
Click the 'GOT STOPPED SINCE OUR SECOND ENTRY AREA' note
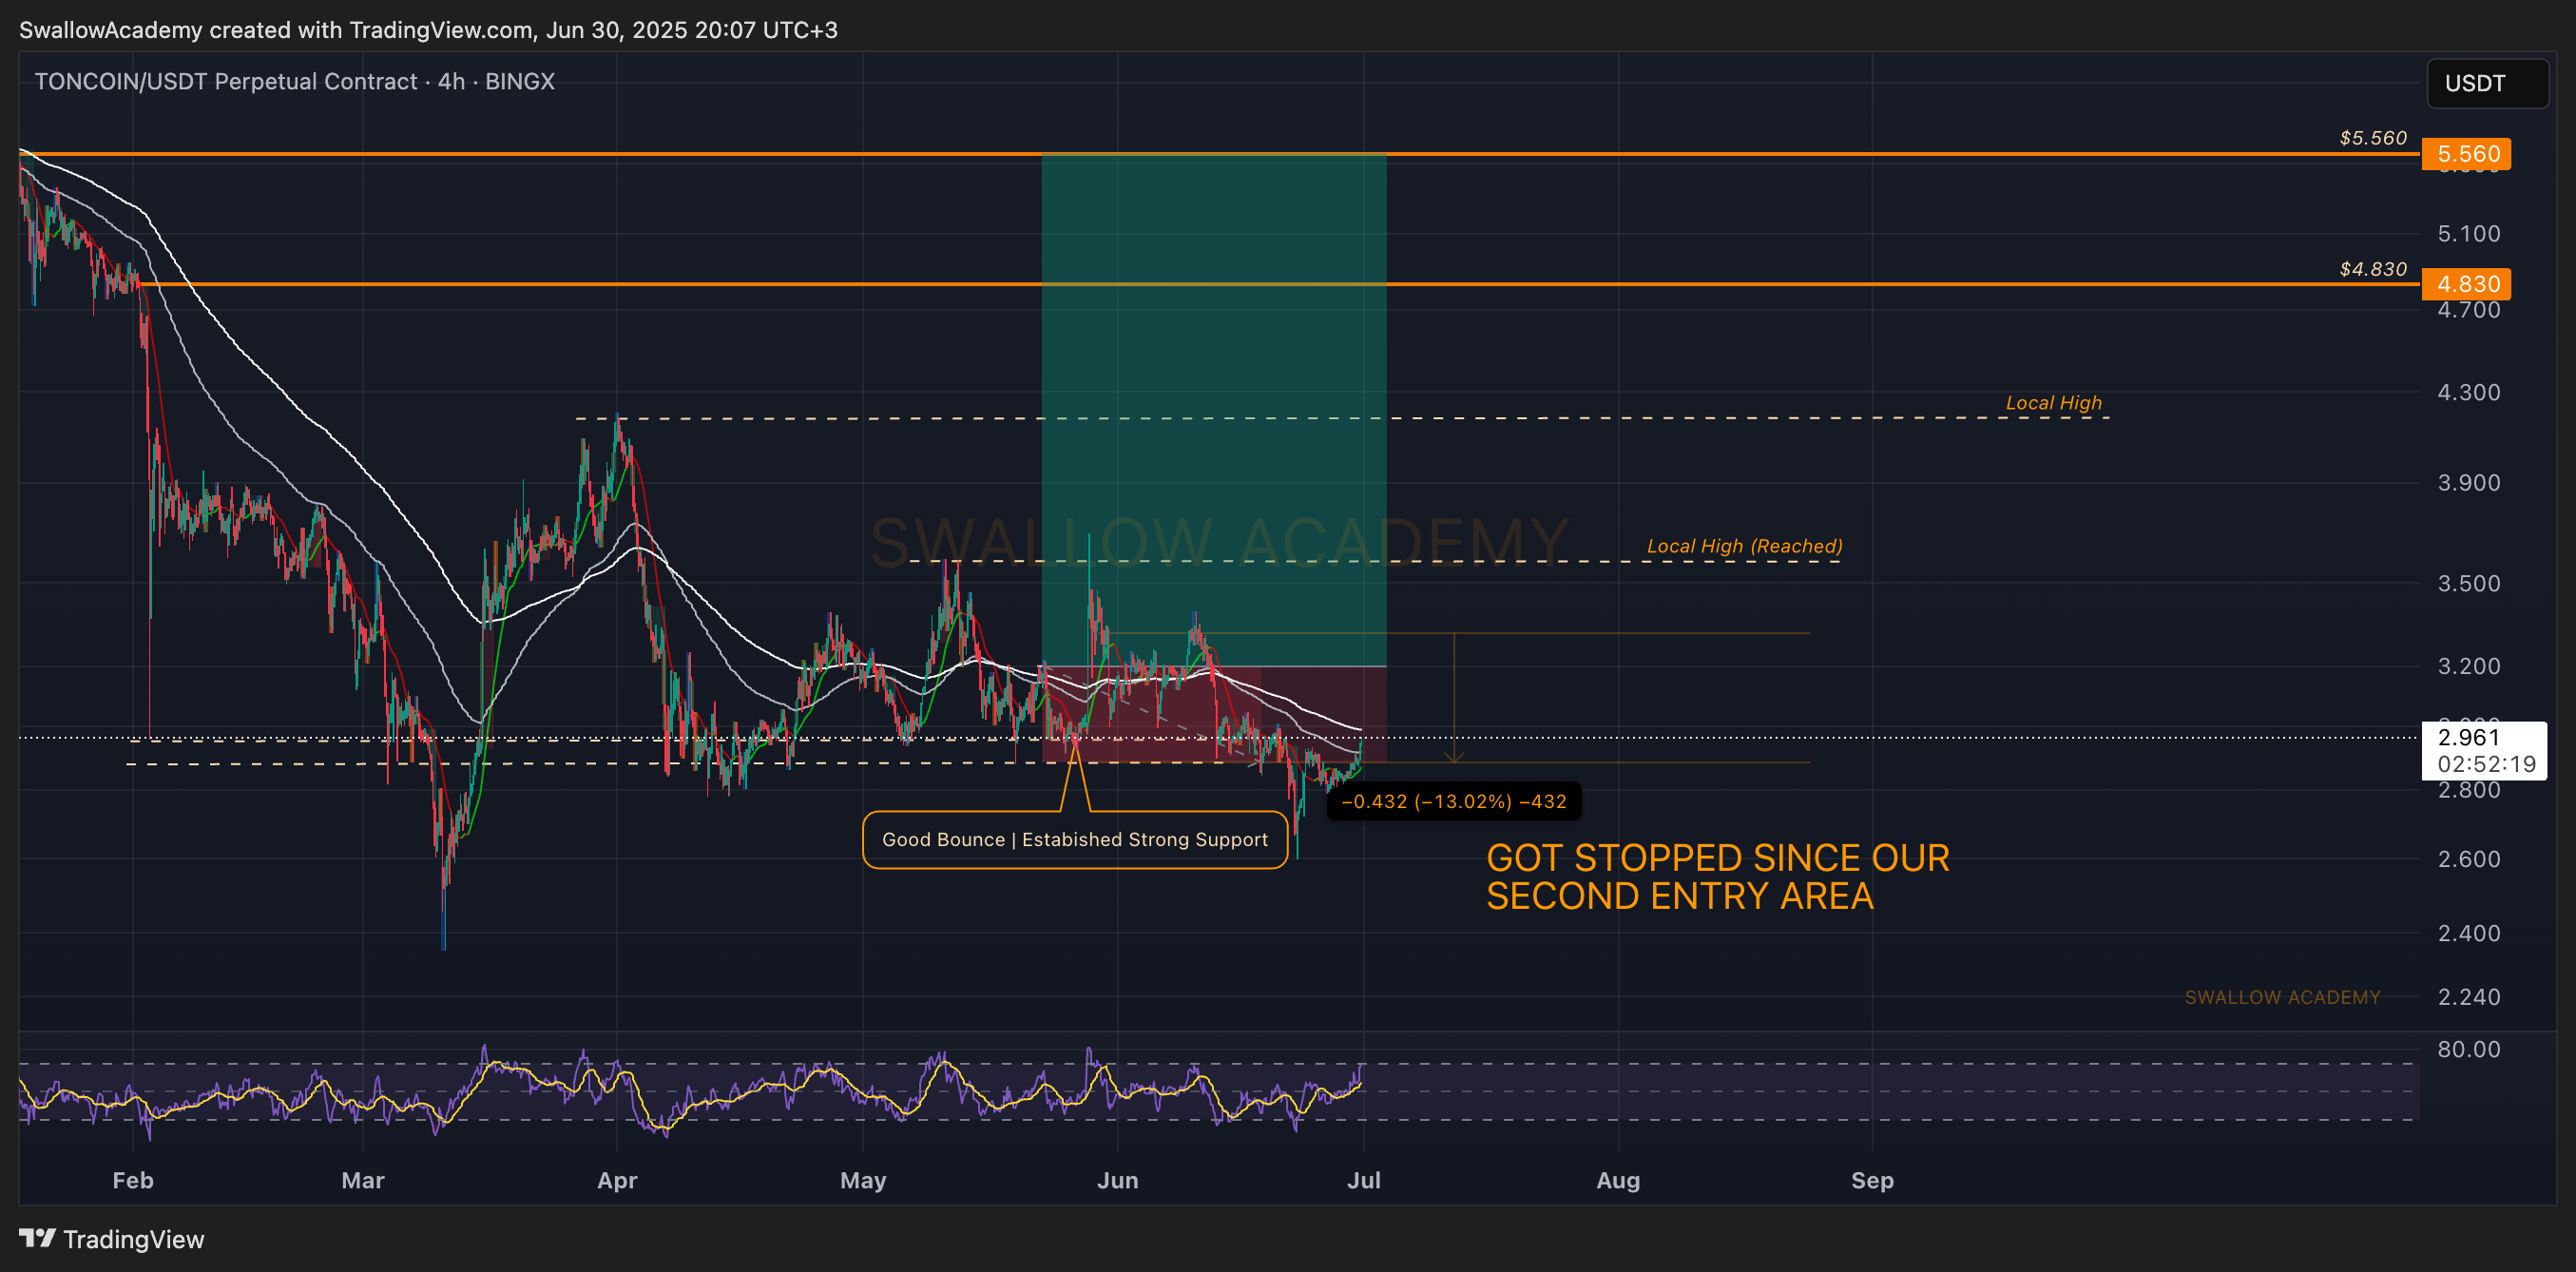[1717, 876]
